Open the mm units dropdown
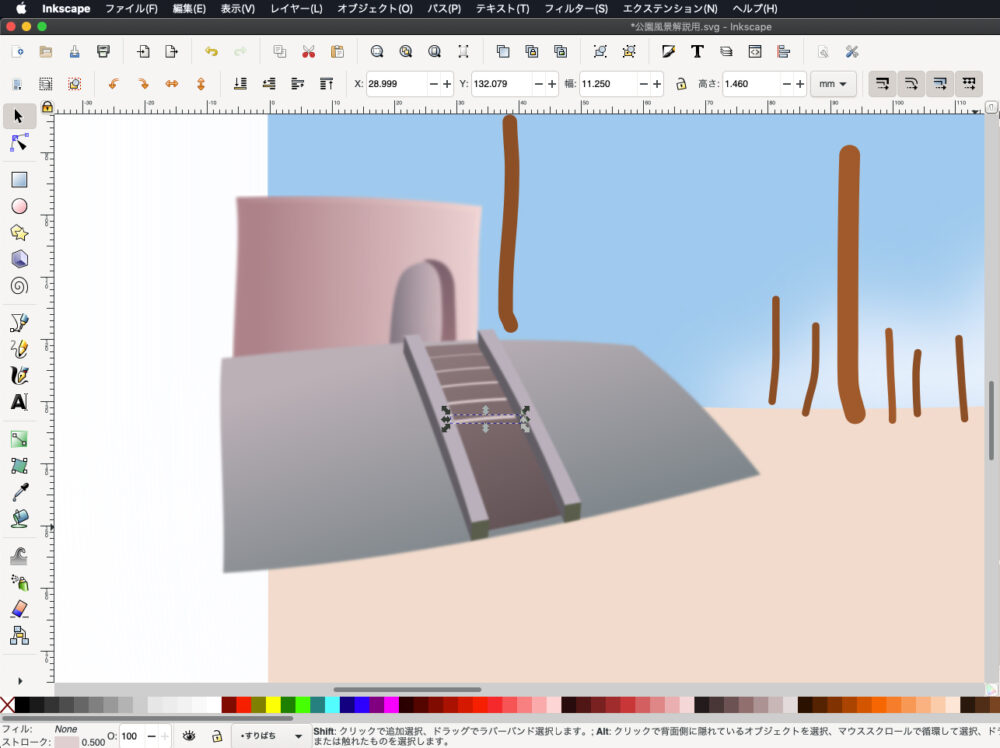 click(x=832, y=84)
